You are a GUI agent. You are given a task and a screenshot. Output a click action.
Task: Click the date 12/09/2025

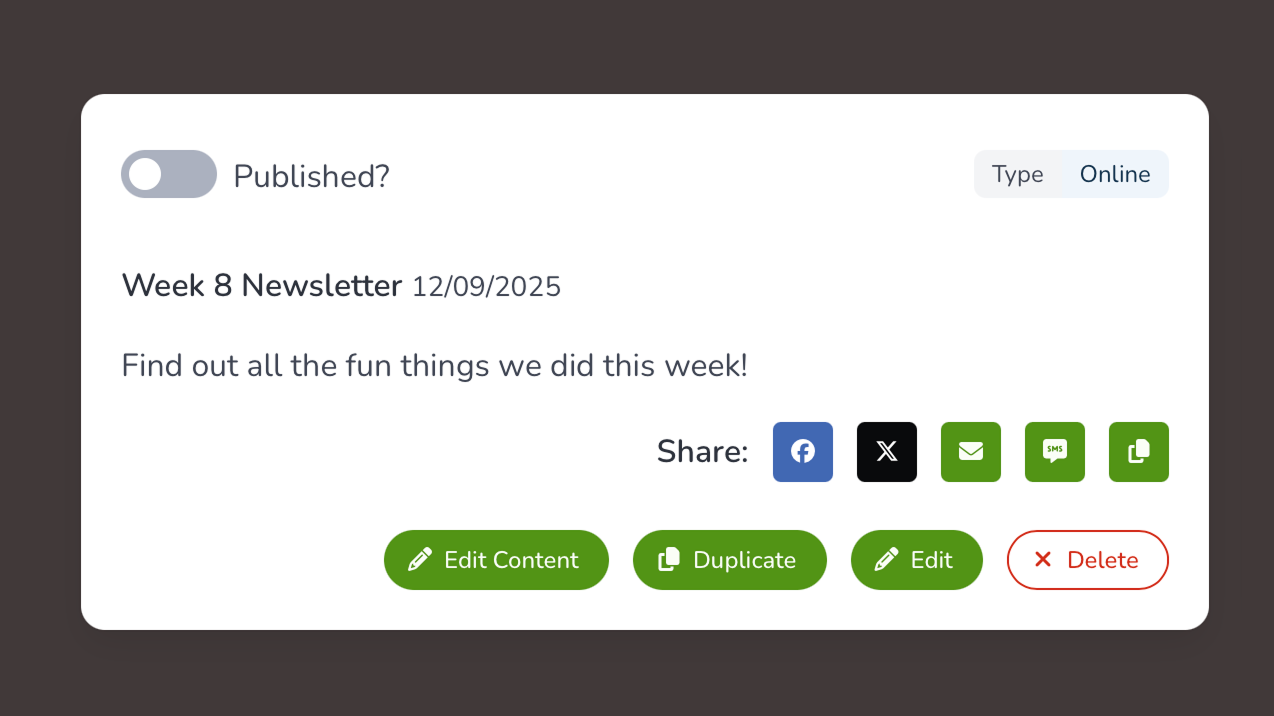click(487, 288)
